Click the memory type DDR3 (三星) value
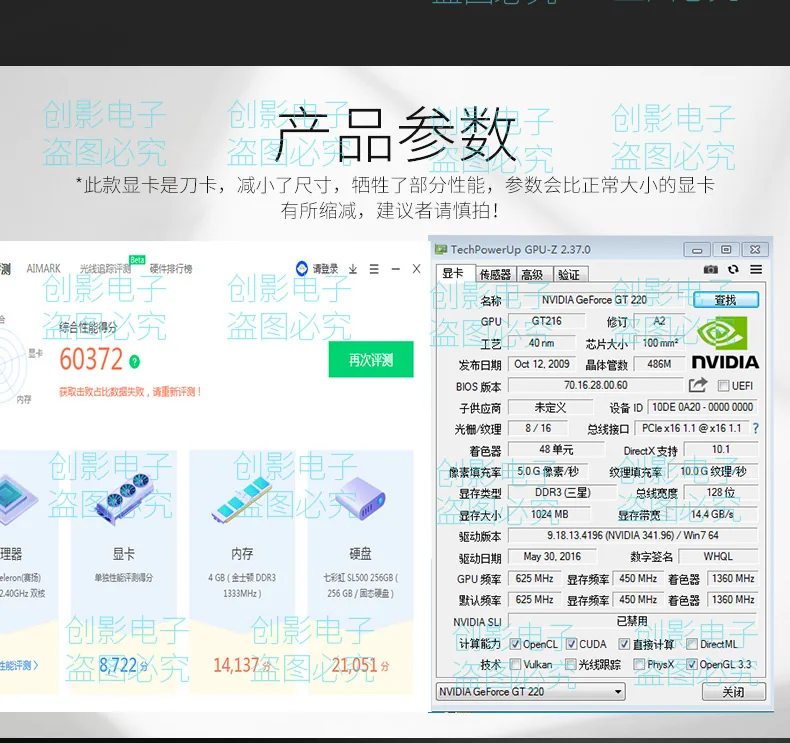This screenshot has width=790, height=743. pos(562,492)
